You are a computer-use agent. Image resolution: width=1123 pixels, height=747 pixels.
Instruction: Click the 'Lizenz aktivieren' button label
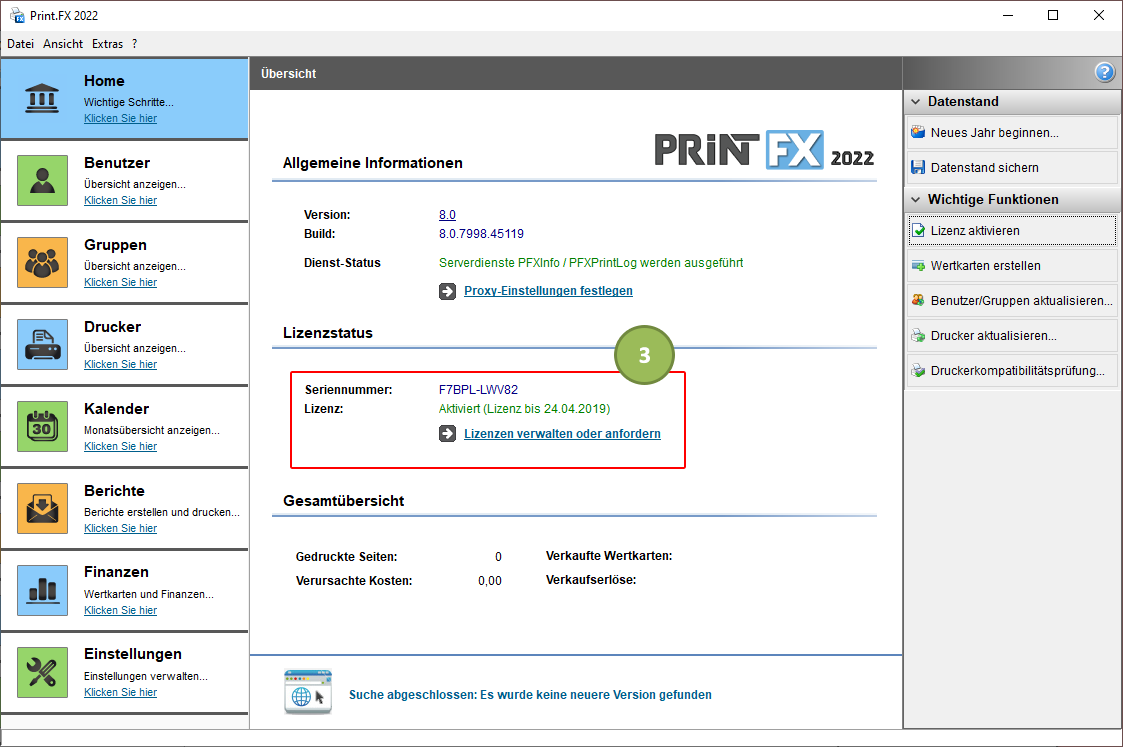975,231
